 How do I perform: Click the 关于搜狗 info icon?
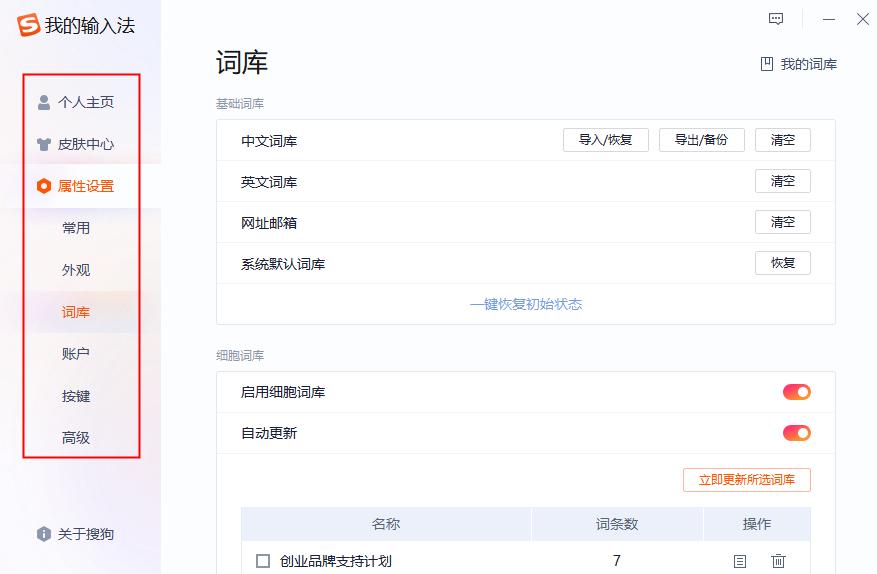pyautogui.click(x=44, y=534)
